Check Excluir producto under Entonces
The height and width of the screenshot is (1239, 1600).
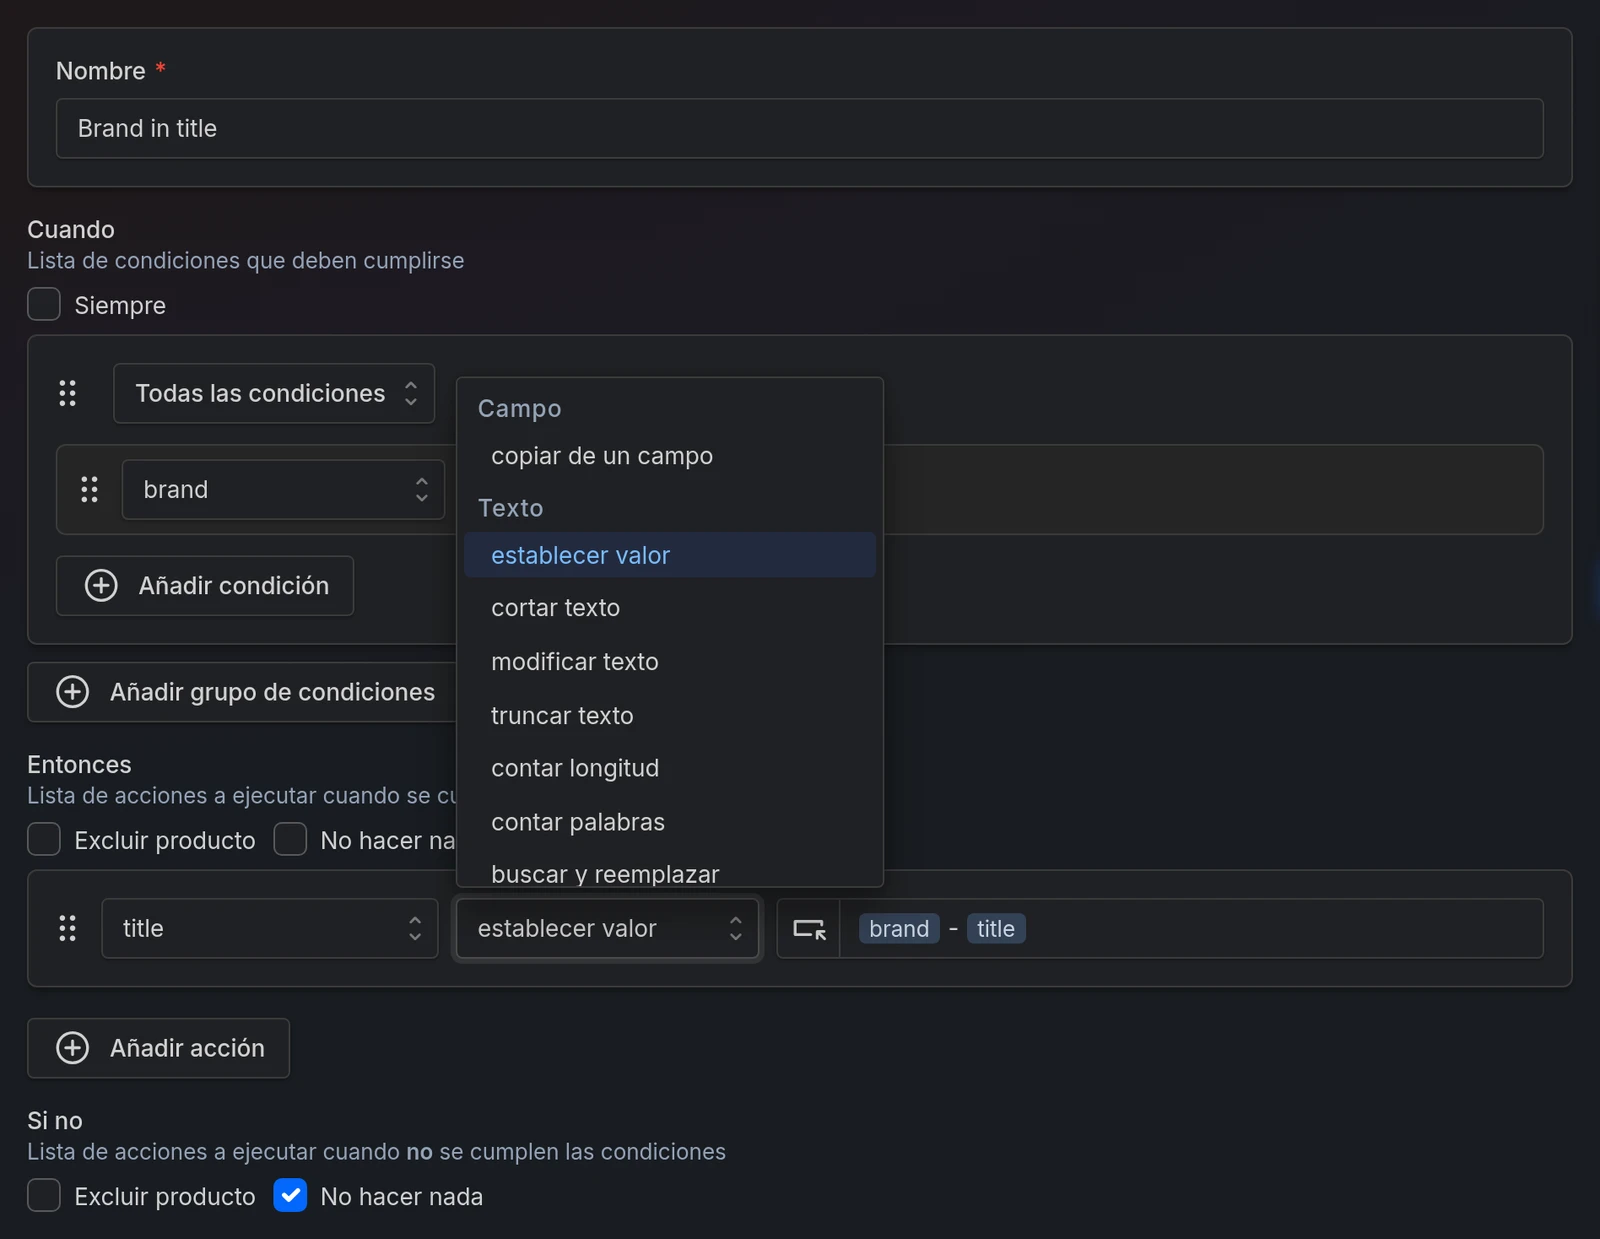point(44,839)
